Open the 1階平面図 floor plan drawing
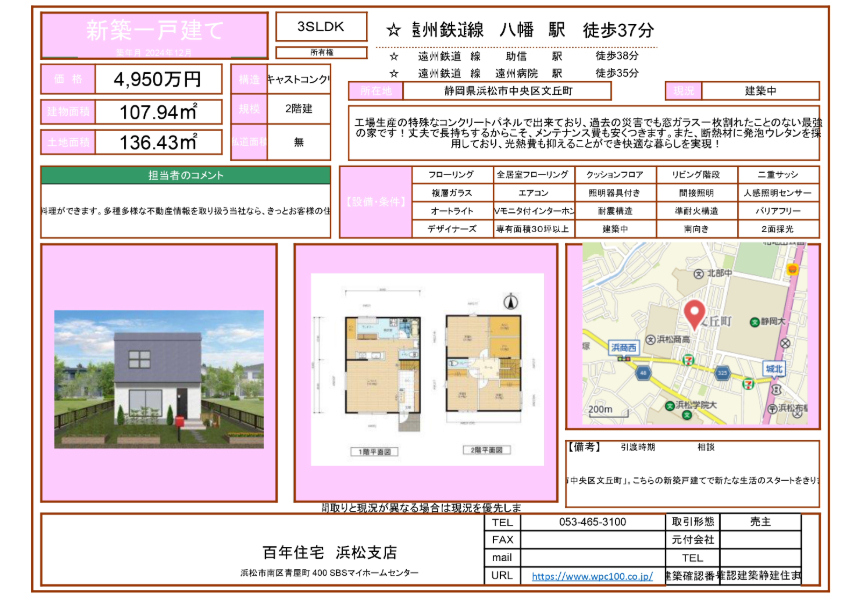This screenshot has height=600, width=850. coord(383,374)
